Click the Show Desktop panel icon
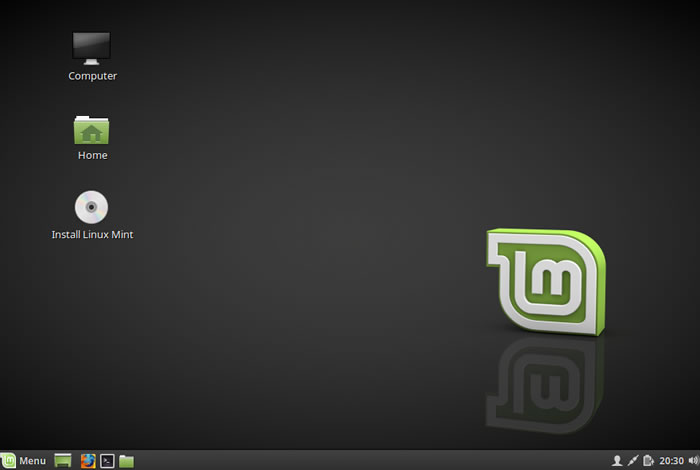This screenshot has height=470, width=700. [x=63, y=461]
